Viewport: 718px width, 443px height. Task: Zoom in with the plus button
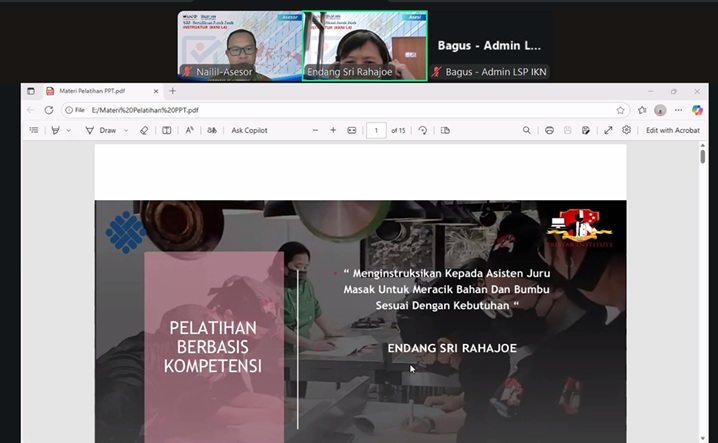point(333,130)
